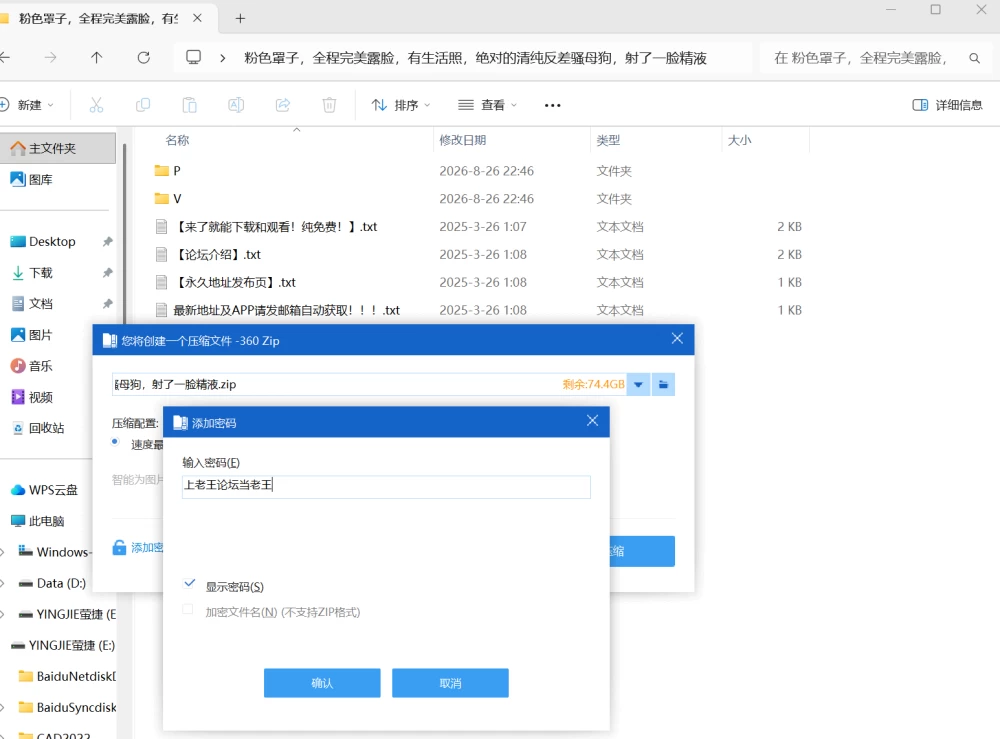Click the Rename icon in toolbar

coord(236,105)
